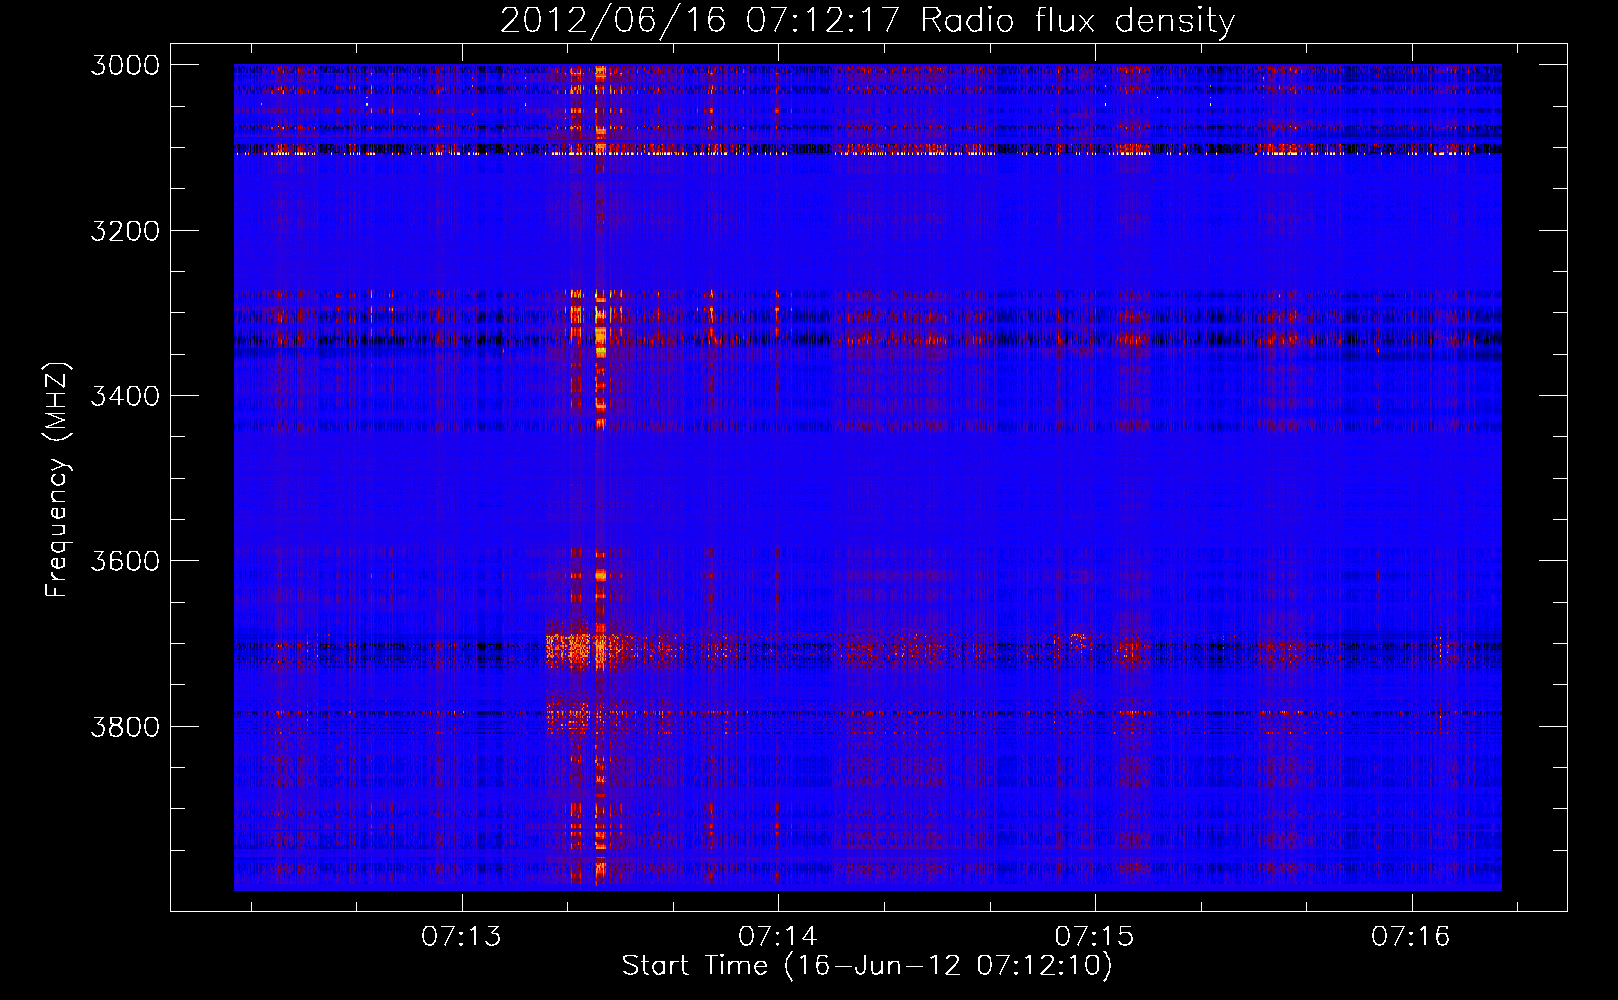Click the 3800 frequency axis label
This screenshot has height=1000, width=1618.
coord(125,726)
